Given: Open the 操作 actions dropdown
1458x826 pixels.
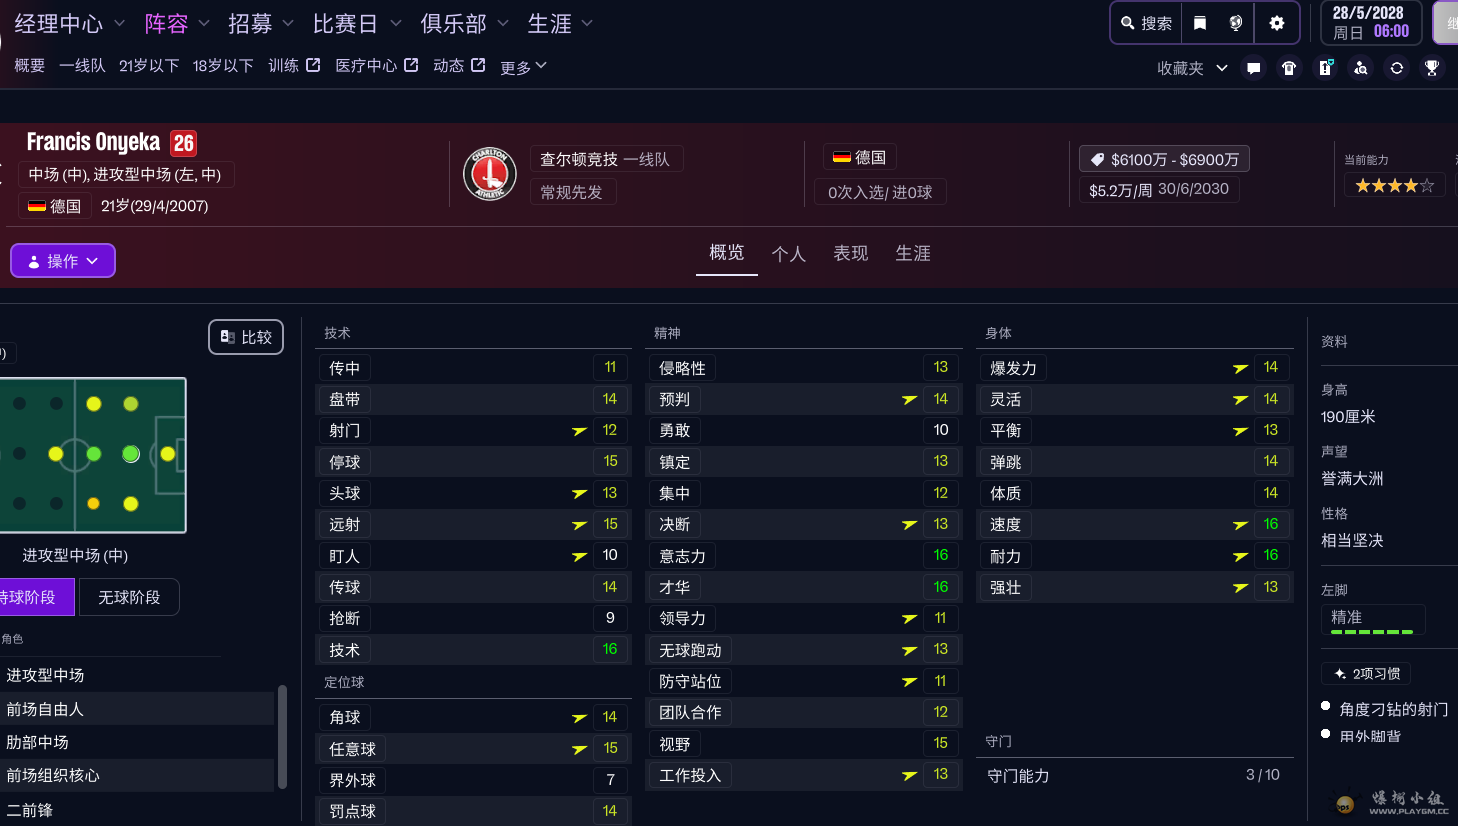Looking at the screenshot, I should [x=63, y=261].
